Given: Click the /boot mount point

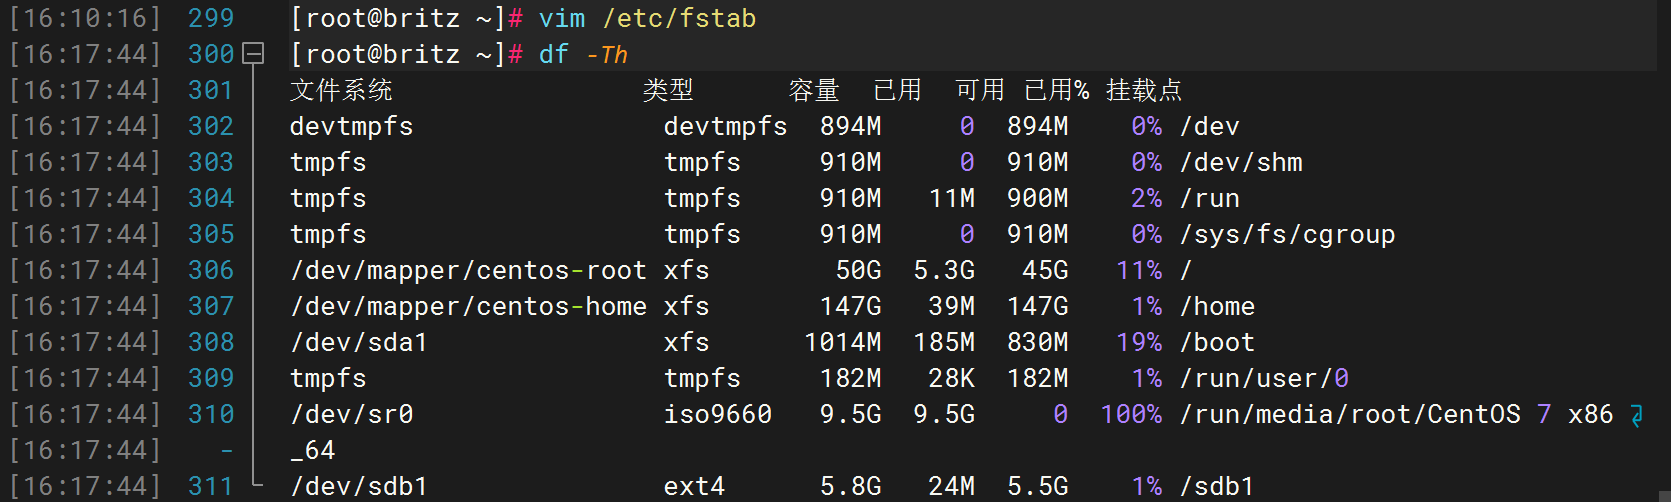Looking at the screenshot, I should pyautogui.click(x=1218, y=342).
